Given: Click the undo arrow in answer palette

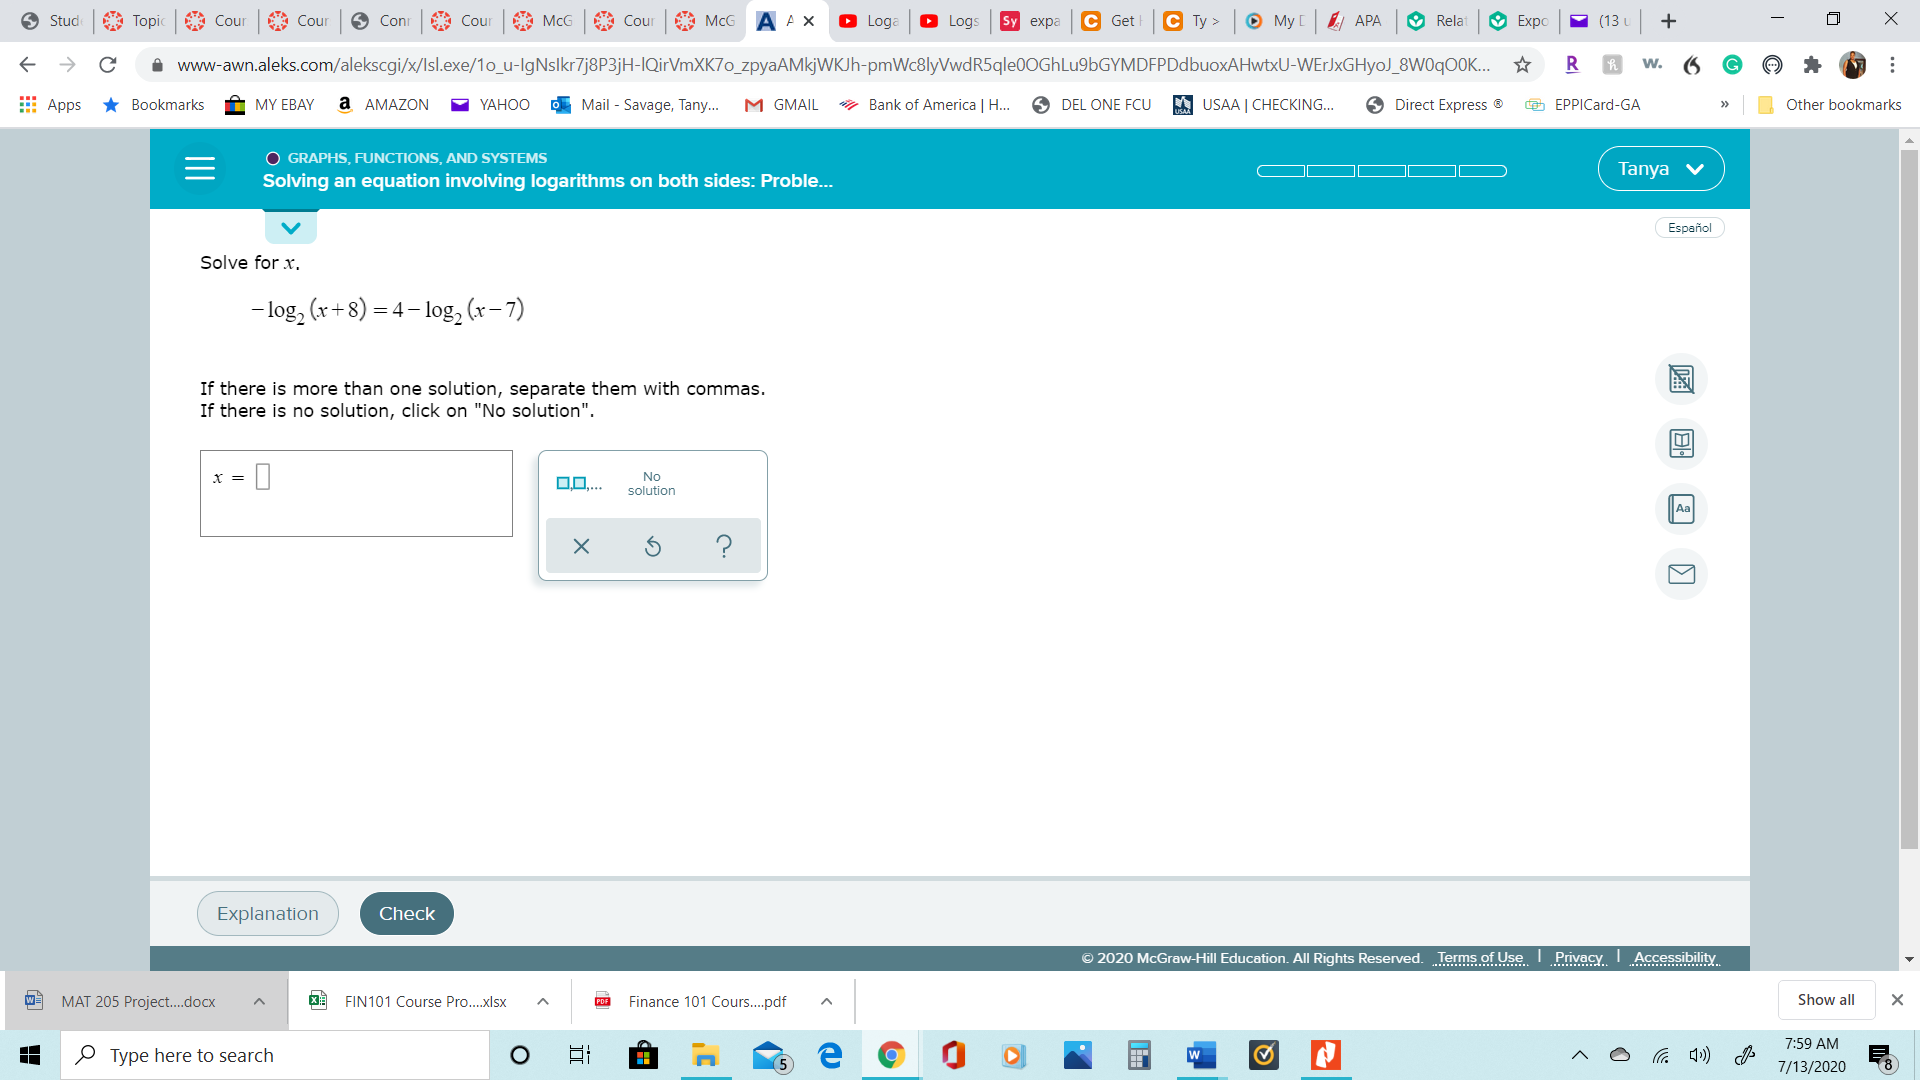Looking at the screenshot, I should tap(652, 546).
